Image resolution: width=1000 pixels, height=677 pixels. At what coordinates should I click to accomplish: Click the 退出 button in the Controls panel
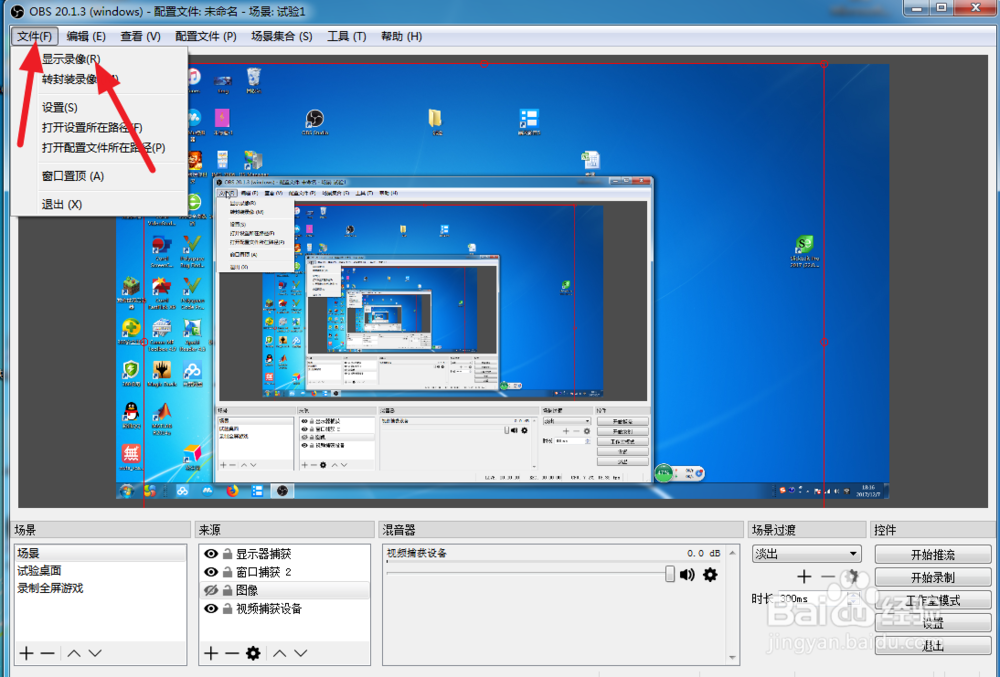coord(933,646)
